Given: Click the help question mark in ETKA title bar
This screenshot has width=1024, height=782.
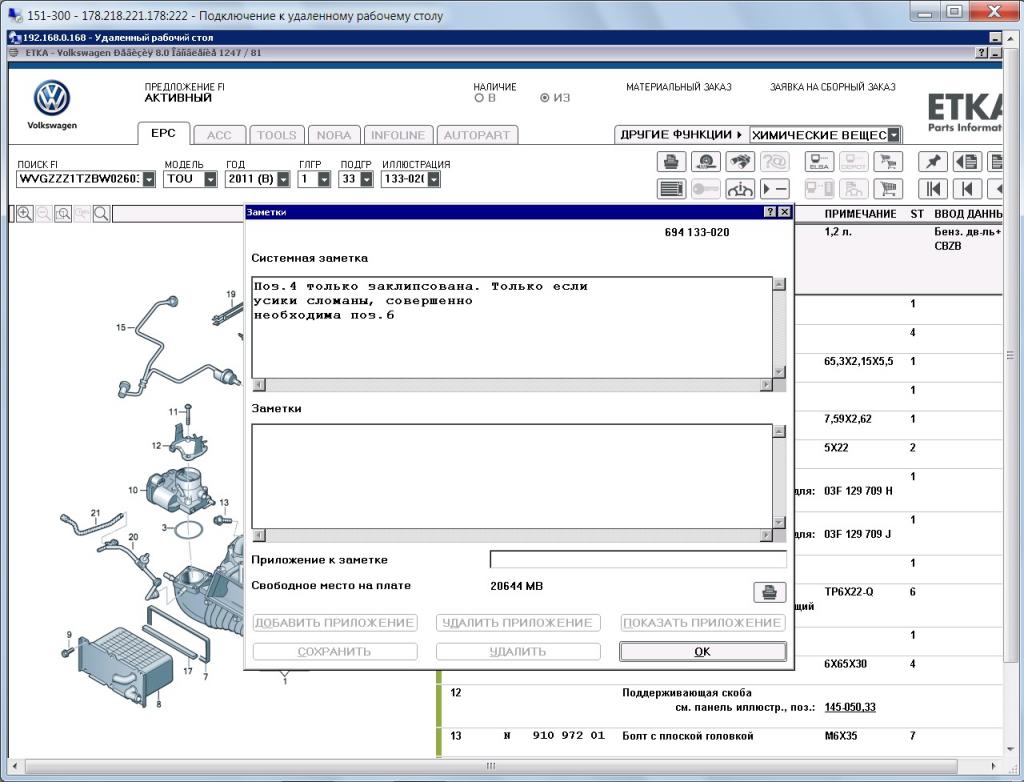Looking at the screenshot, I should click(x=982, y=53).
